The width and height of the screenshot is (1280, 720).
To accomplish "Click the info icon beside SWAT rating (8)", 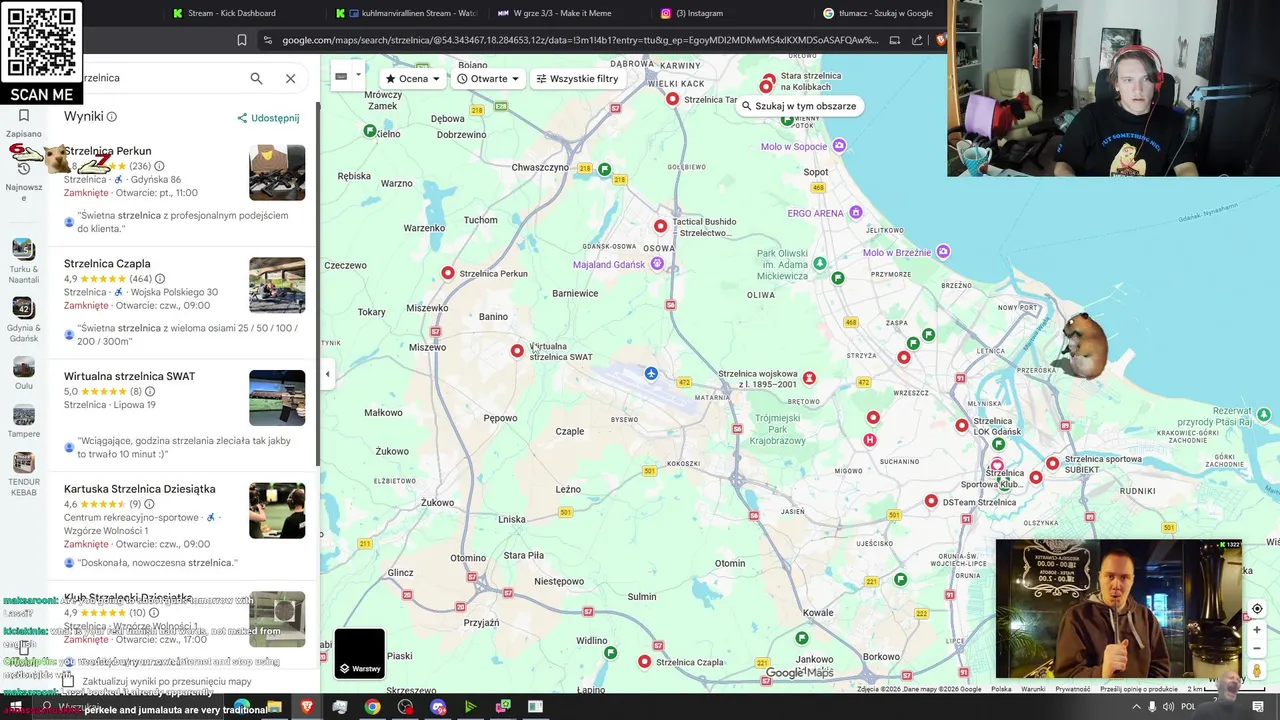I will click(150, 392).
